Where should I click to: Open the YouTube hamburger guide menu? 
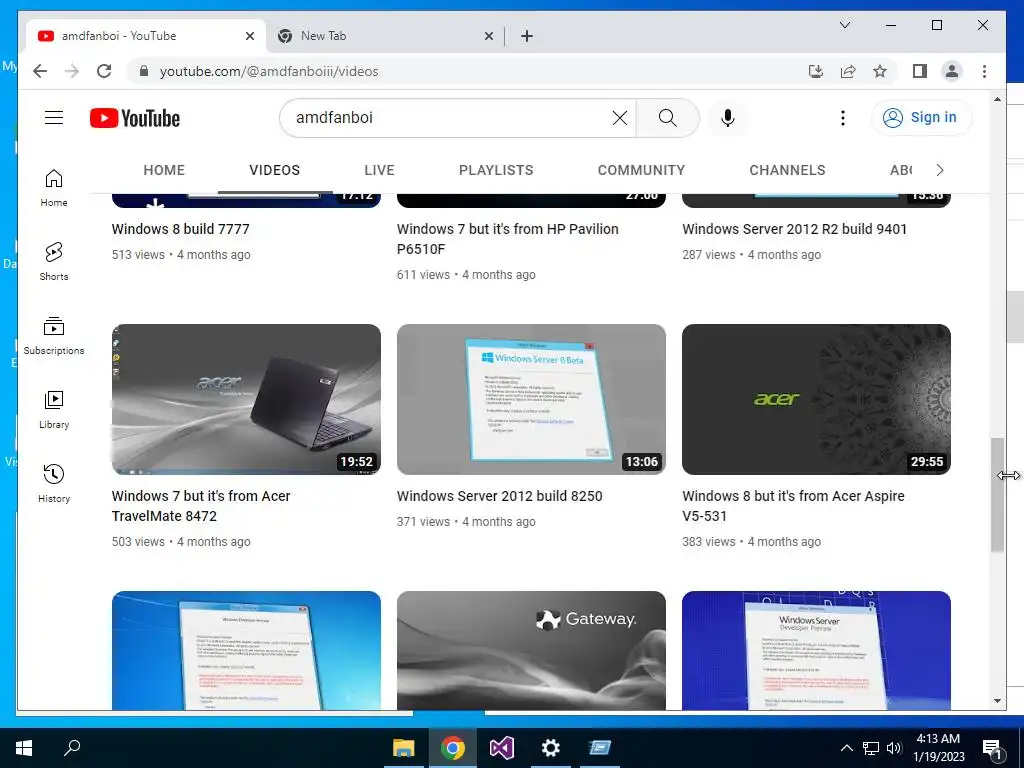coord(54,118)
